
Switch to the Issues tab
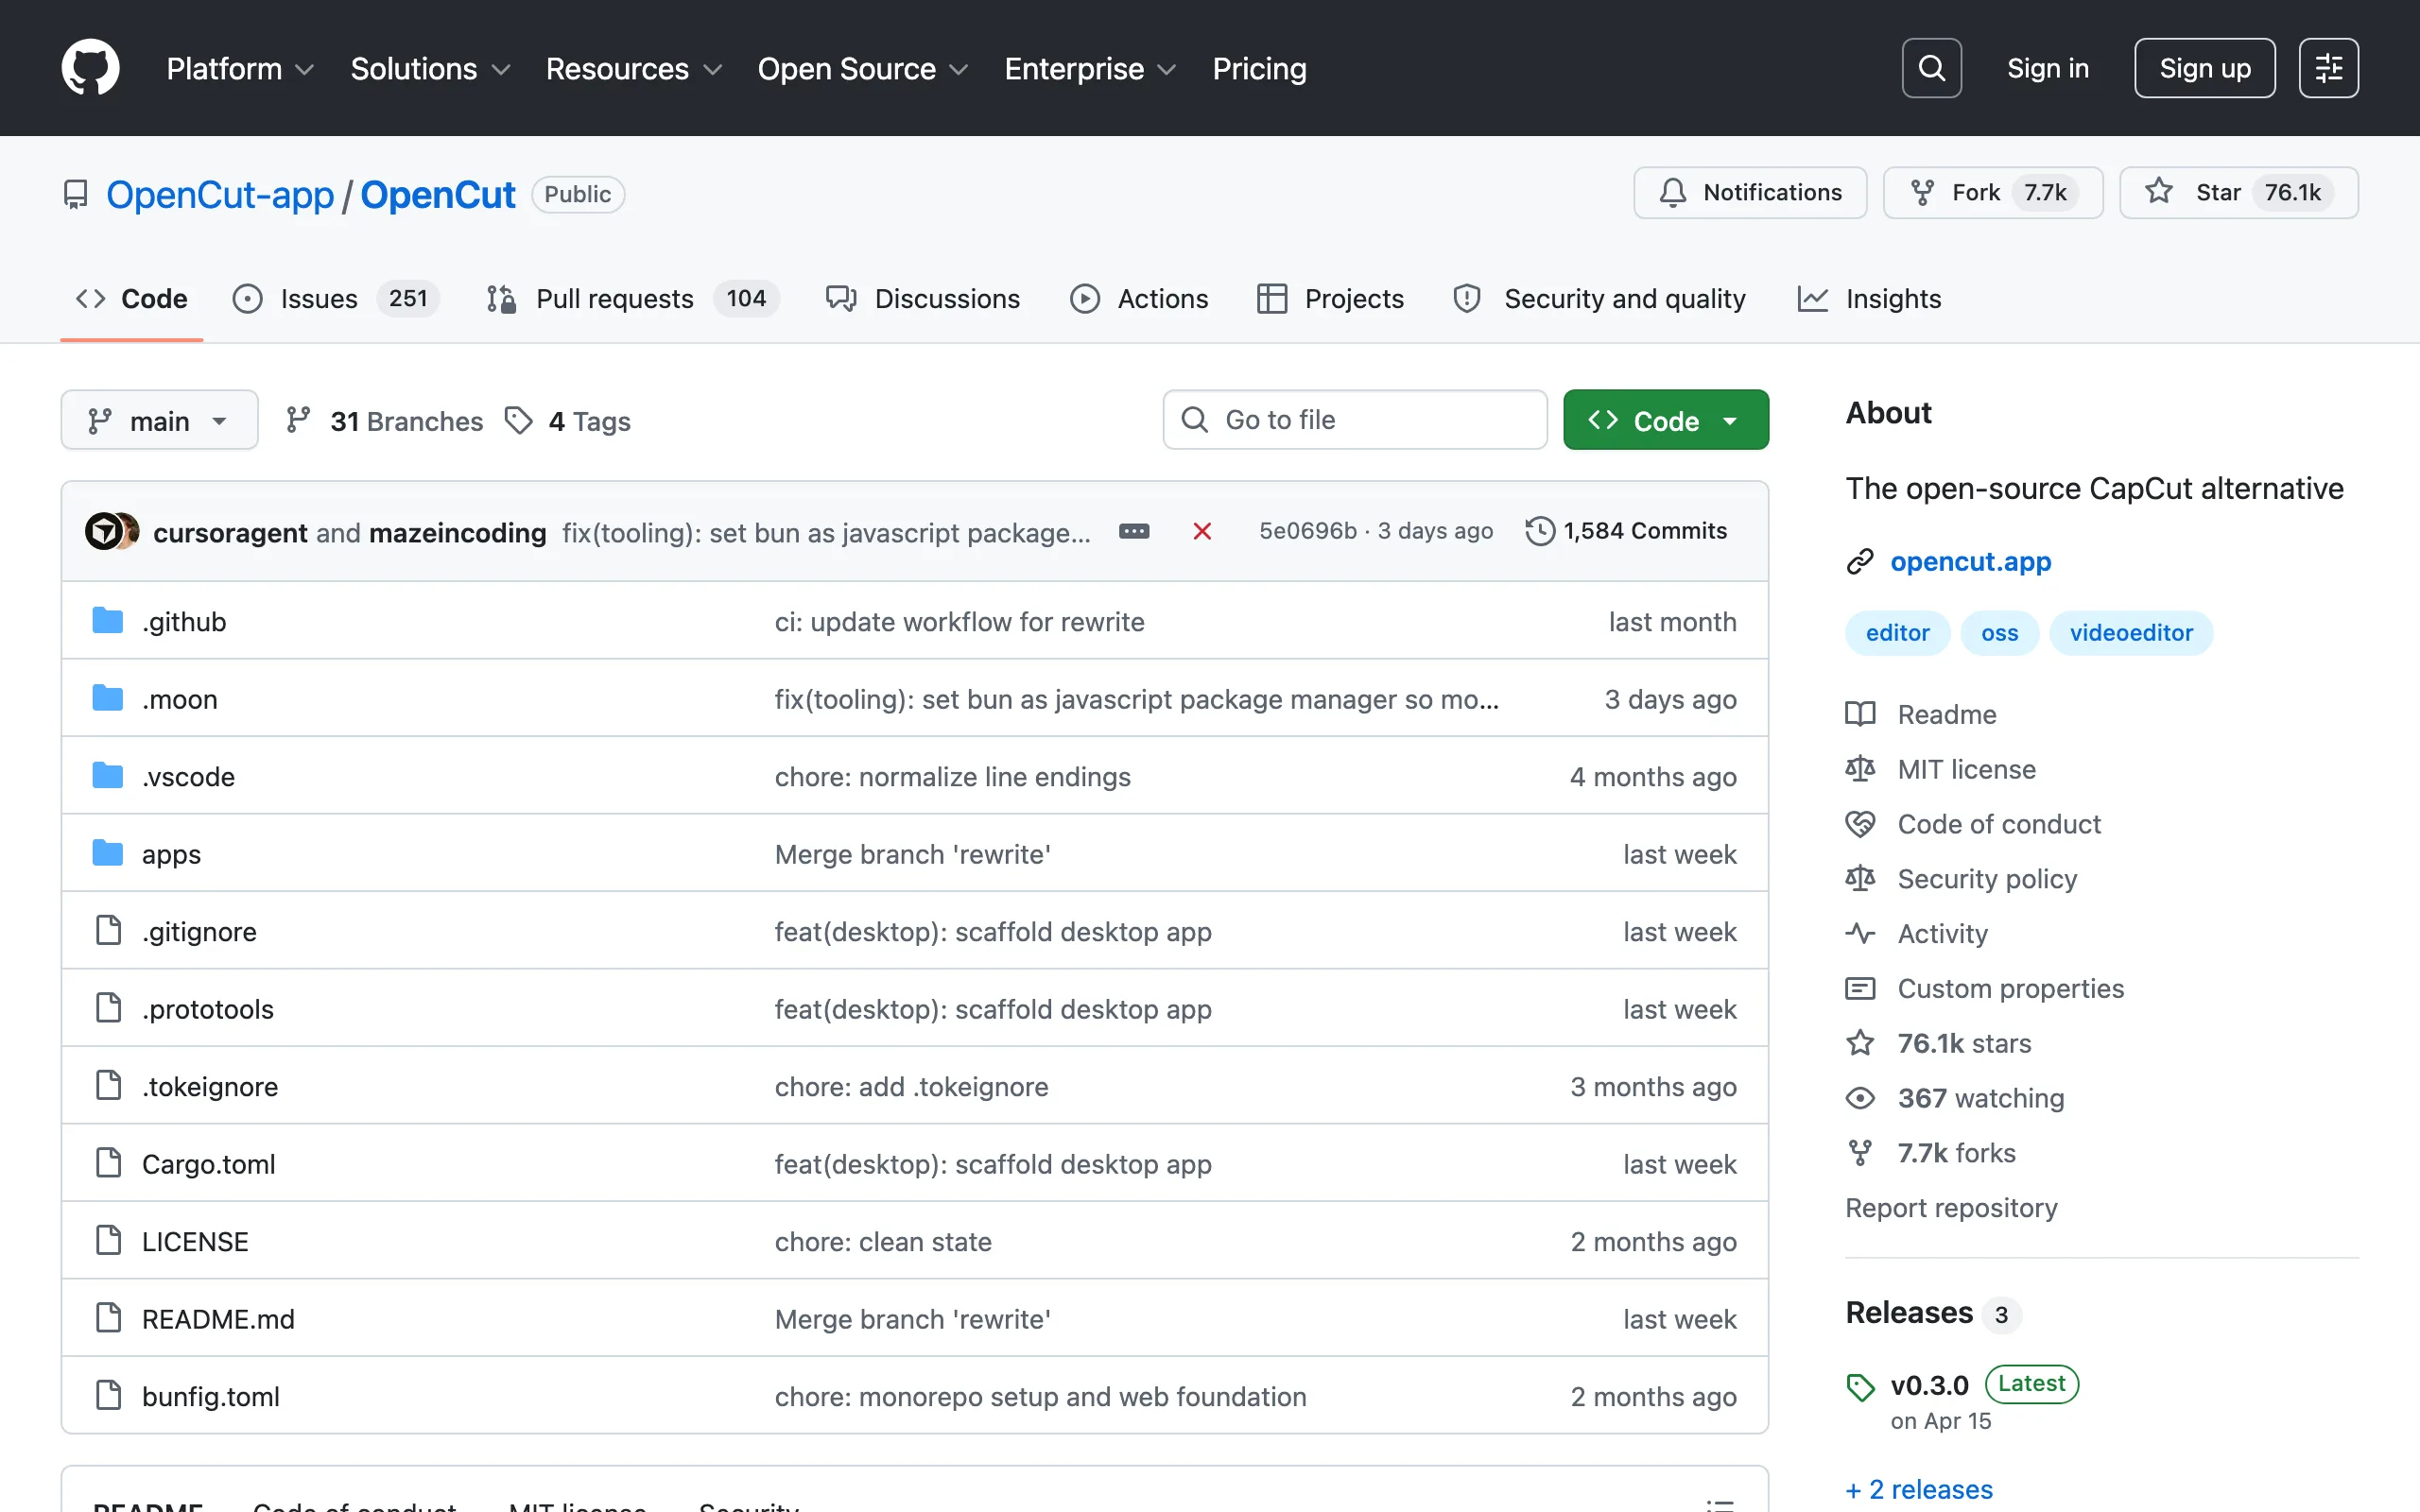point(335,299)
